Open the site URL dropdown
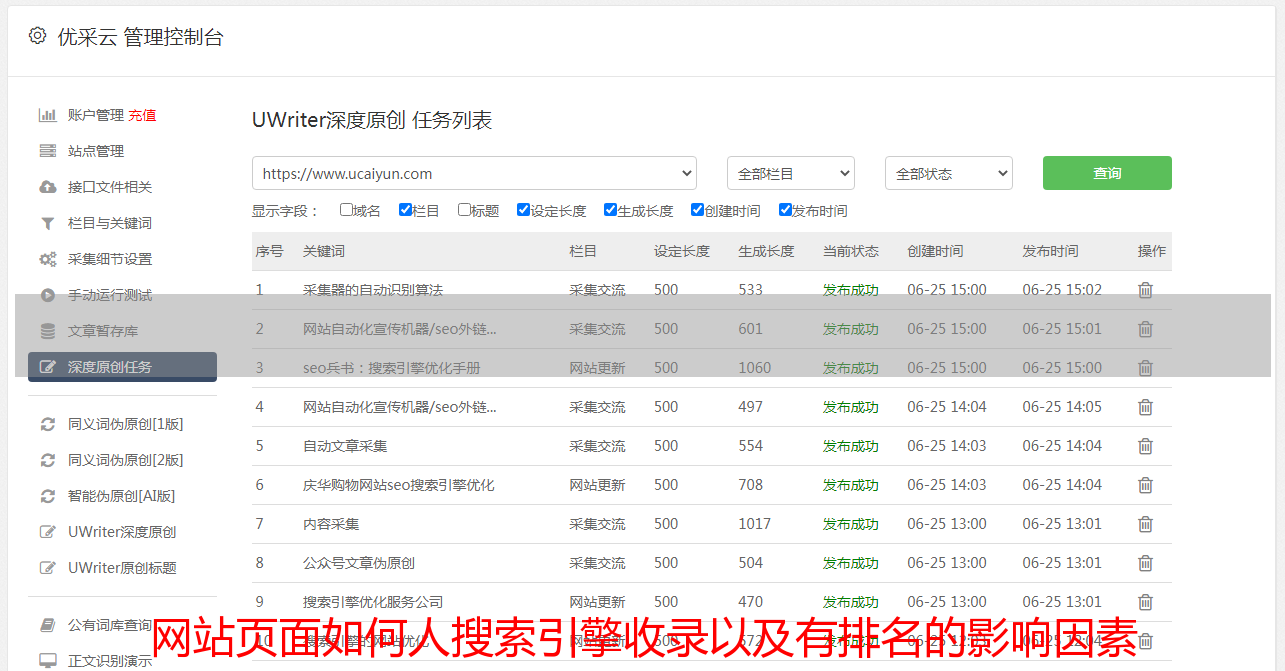 474,173
